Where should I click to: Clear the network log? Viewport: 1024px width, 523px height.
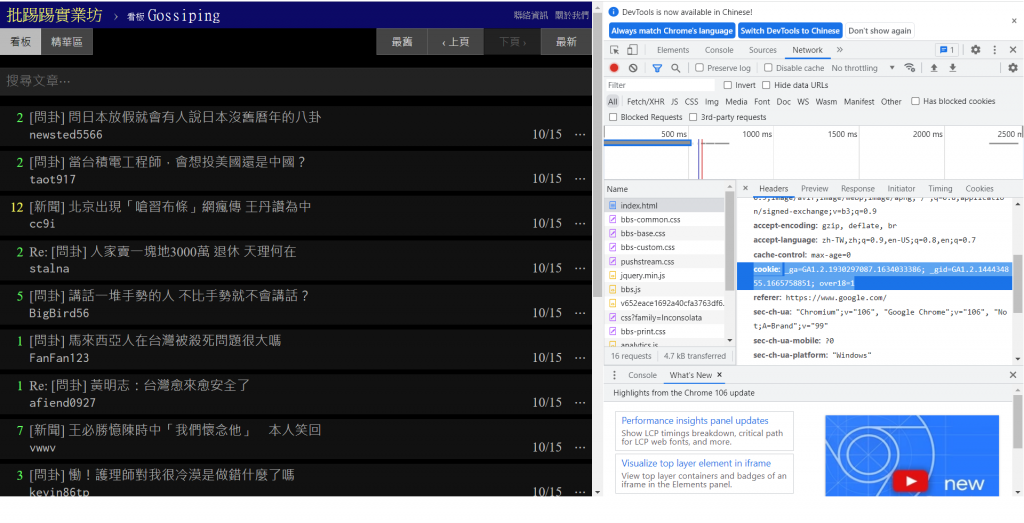pos(633,68)
